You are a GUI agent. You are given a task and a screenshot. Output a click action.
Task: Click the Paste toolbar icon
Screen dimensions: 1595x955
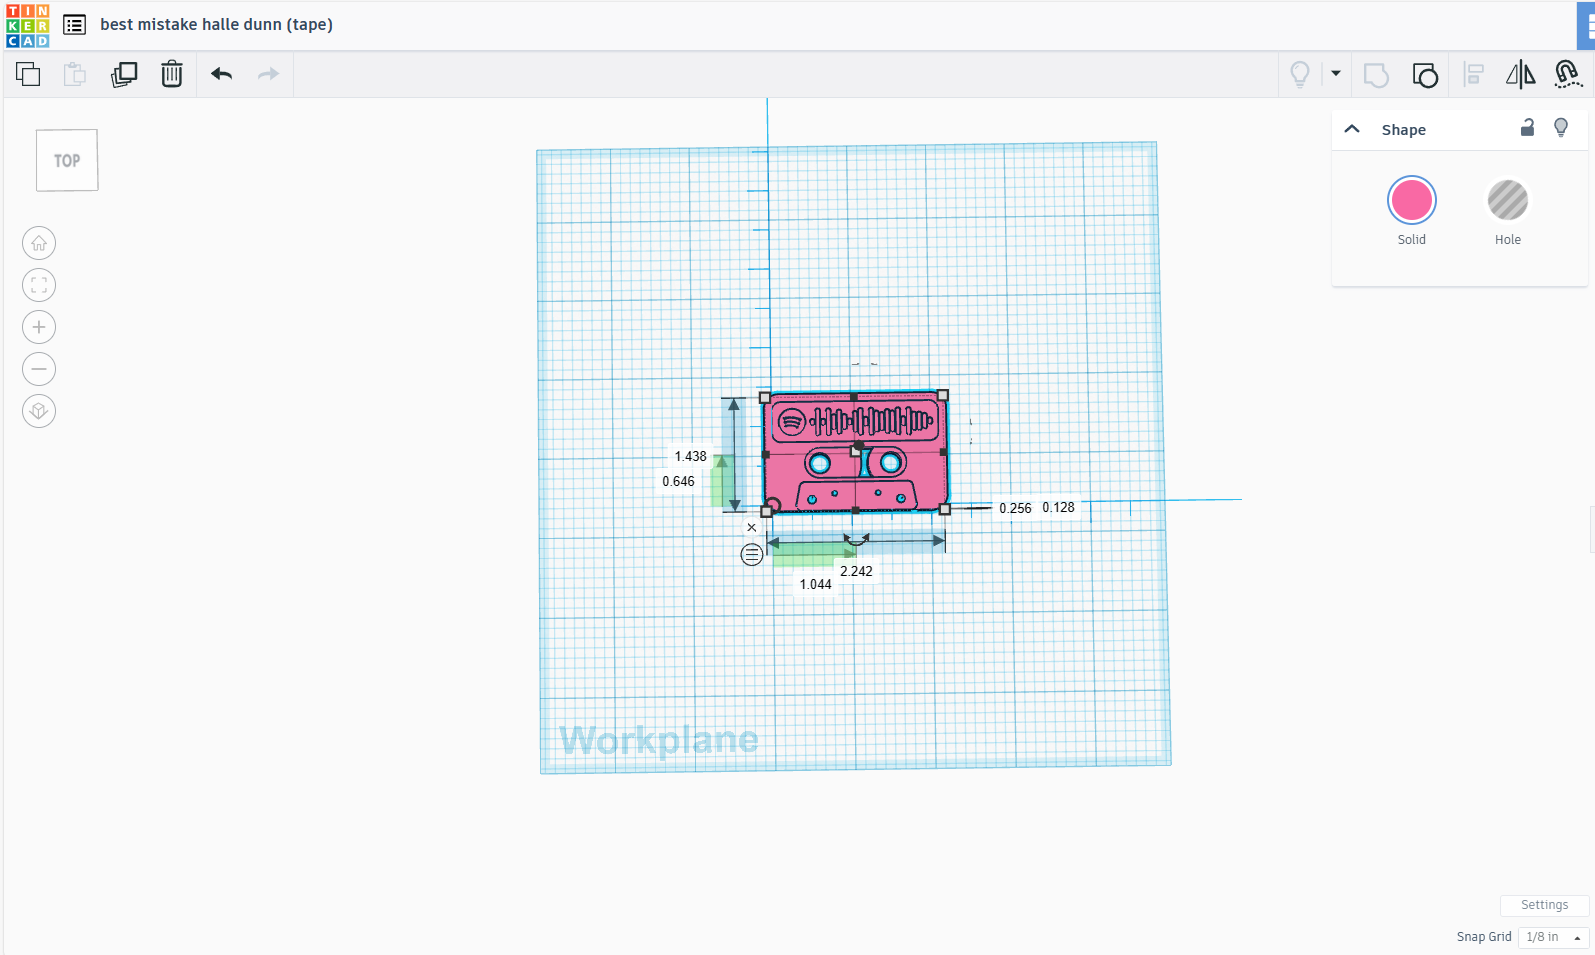(75, 74)
